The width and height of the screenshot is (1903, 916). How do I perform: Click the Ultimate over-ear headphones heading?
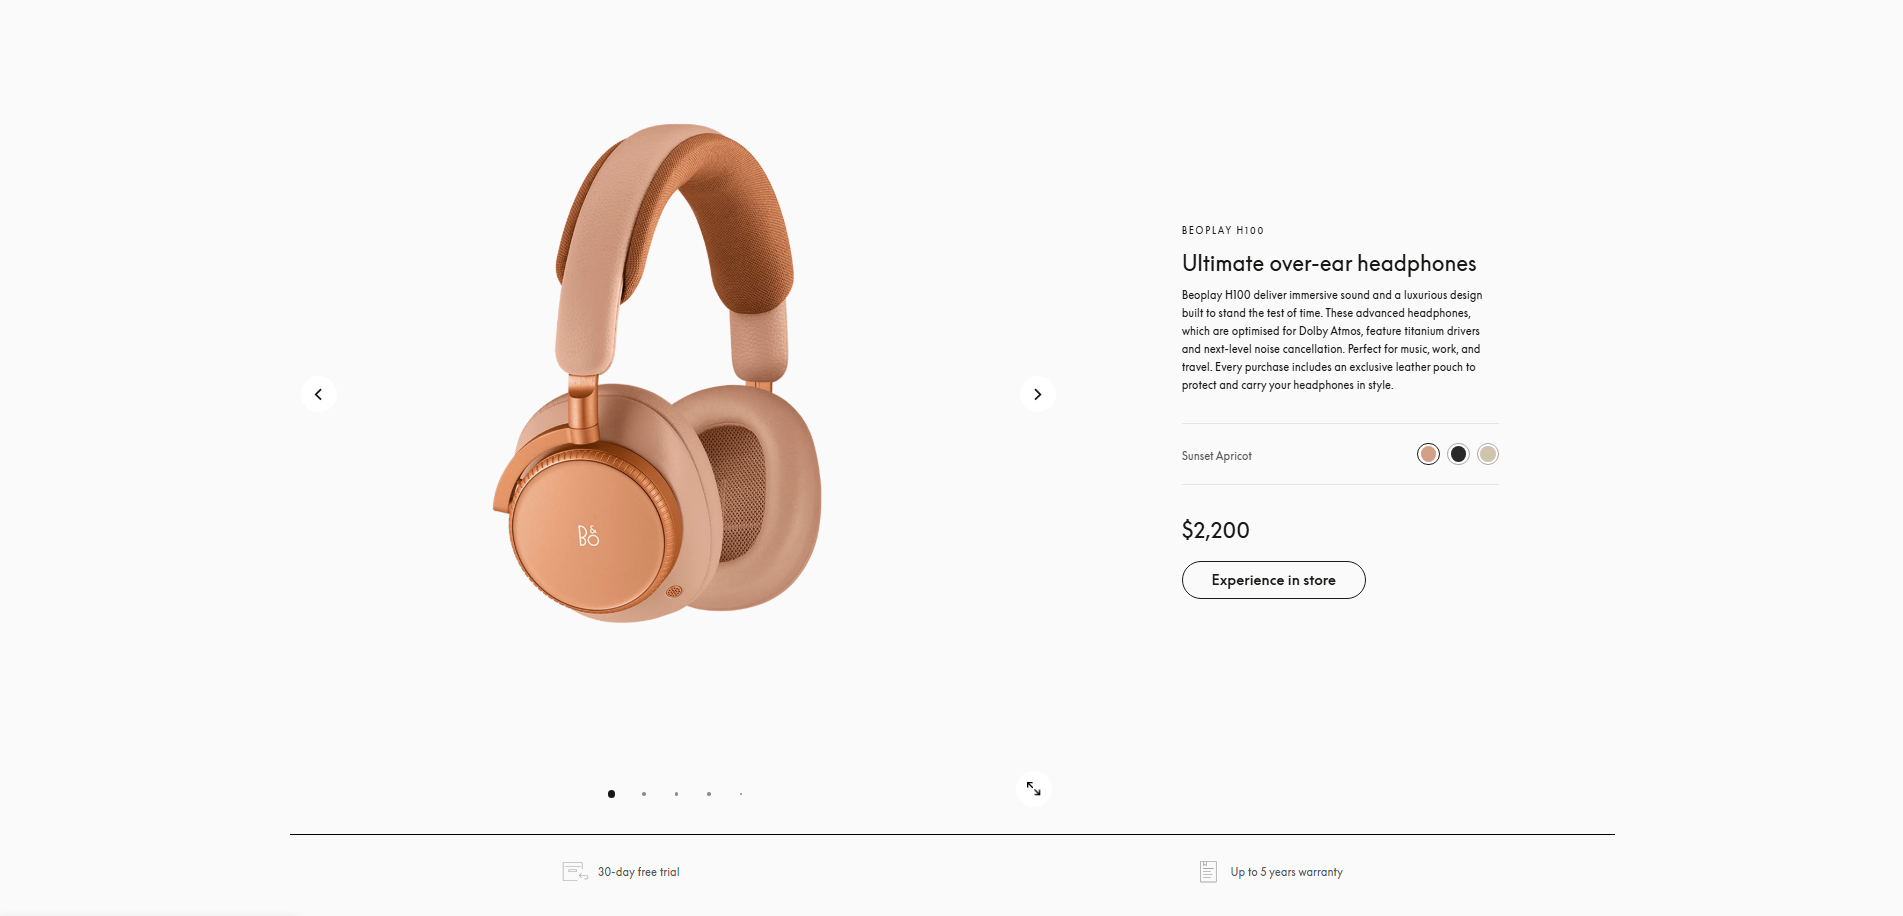1328,263
